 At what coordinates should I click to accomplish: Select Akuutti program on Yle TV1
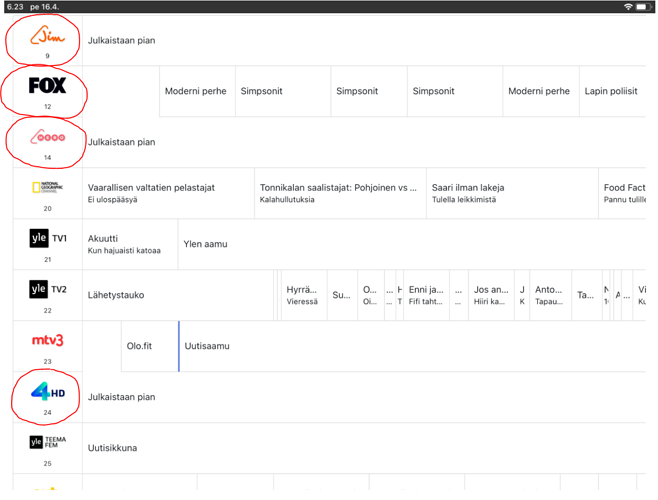click(x=129, y=244)
